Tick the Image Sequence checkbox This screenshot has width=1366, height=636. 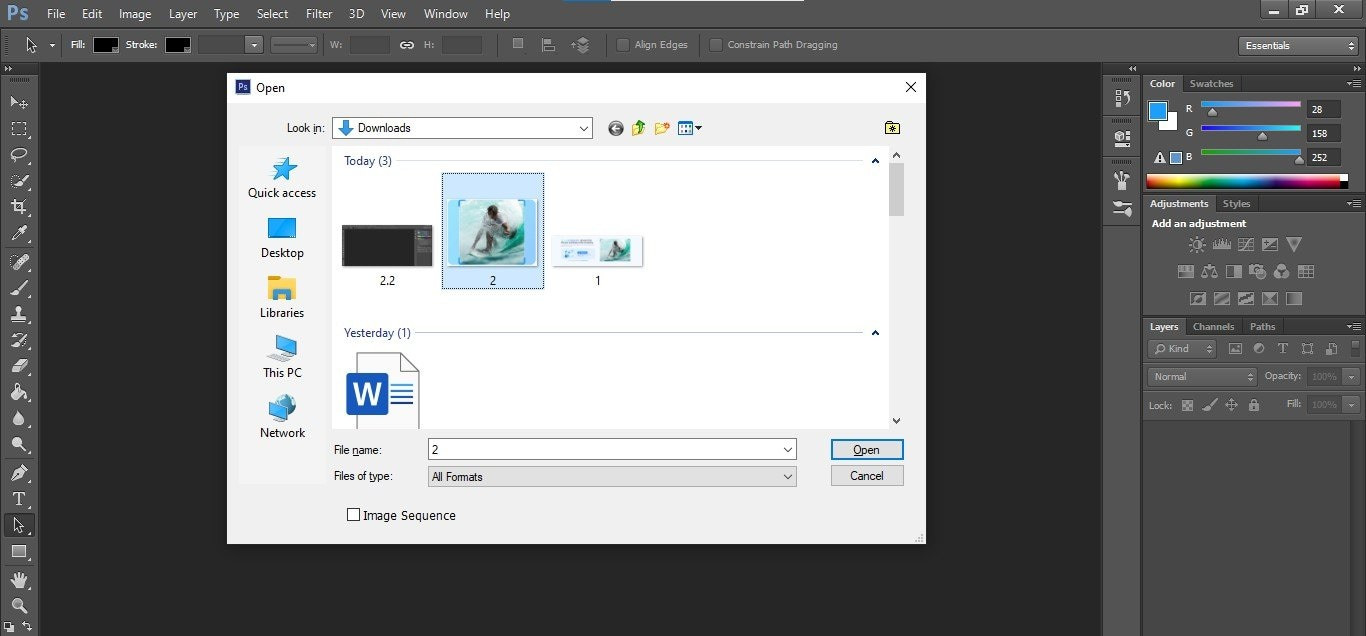(x=353, y=515)
